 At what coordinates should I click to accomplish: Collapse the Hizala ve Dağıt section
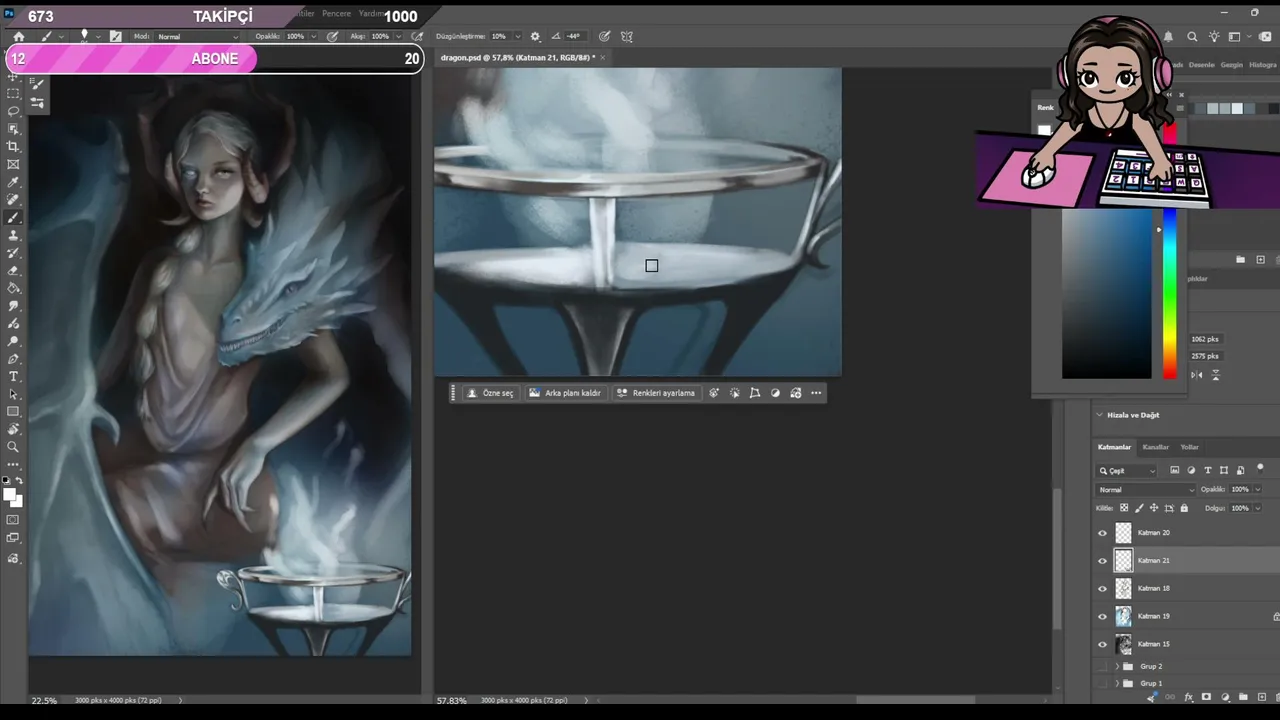point(1099,415)
